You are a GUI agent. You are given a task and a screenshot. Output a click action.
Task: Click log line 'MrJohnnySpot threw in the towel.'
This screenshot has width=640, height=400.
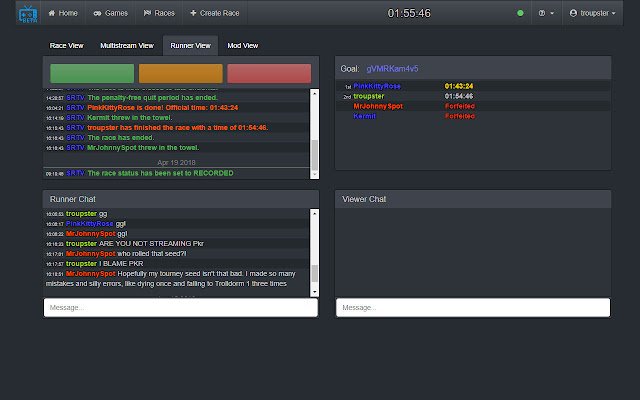(143, 148)
